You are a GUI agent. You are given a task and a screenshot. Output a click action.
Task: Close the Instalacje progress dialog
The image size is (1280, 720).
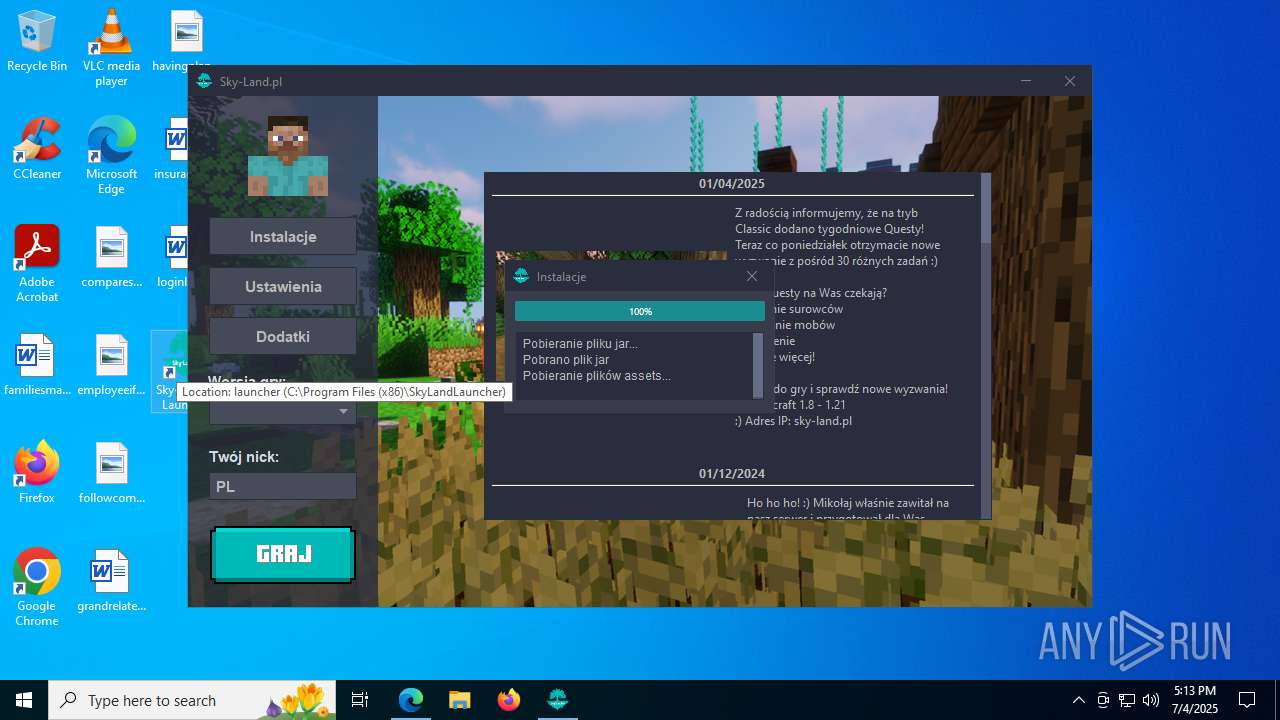[752, 276]
